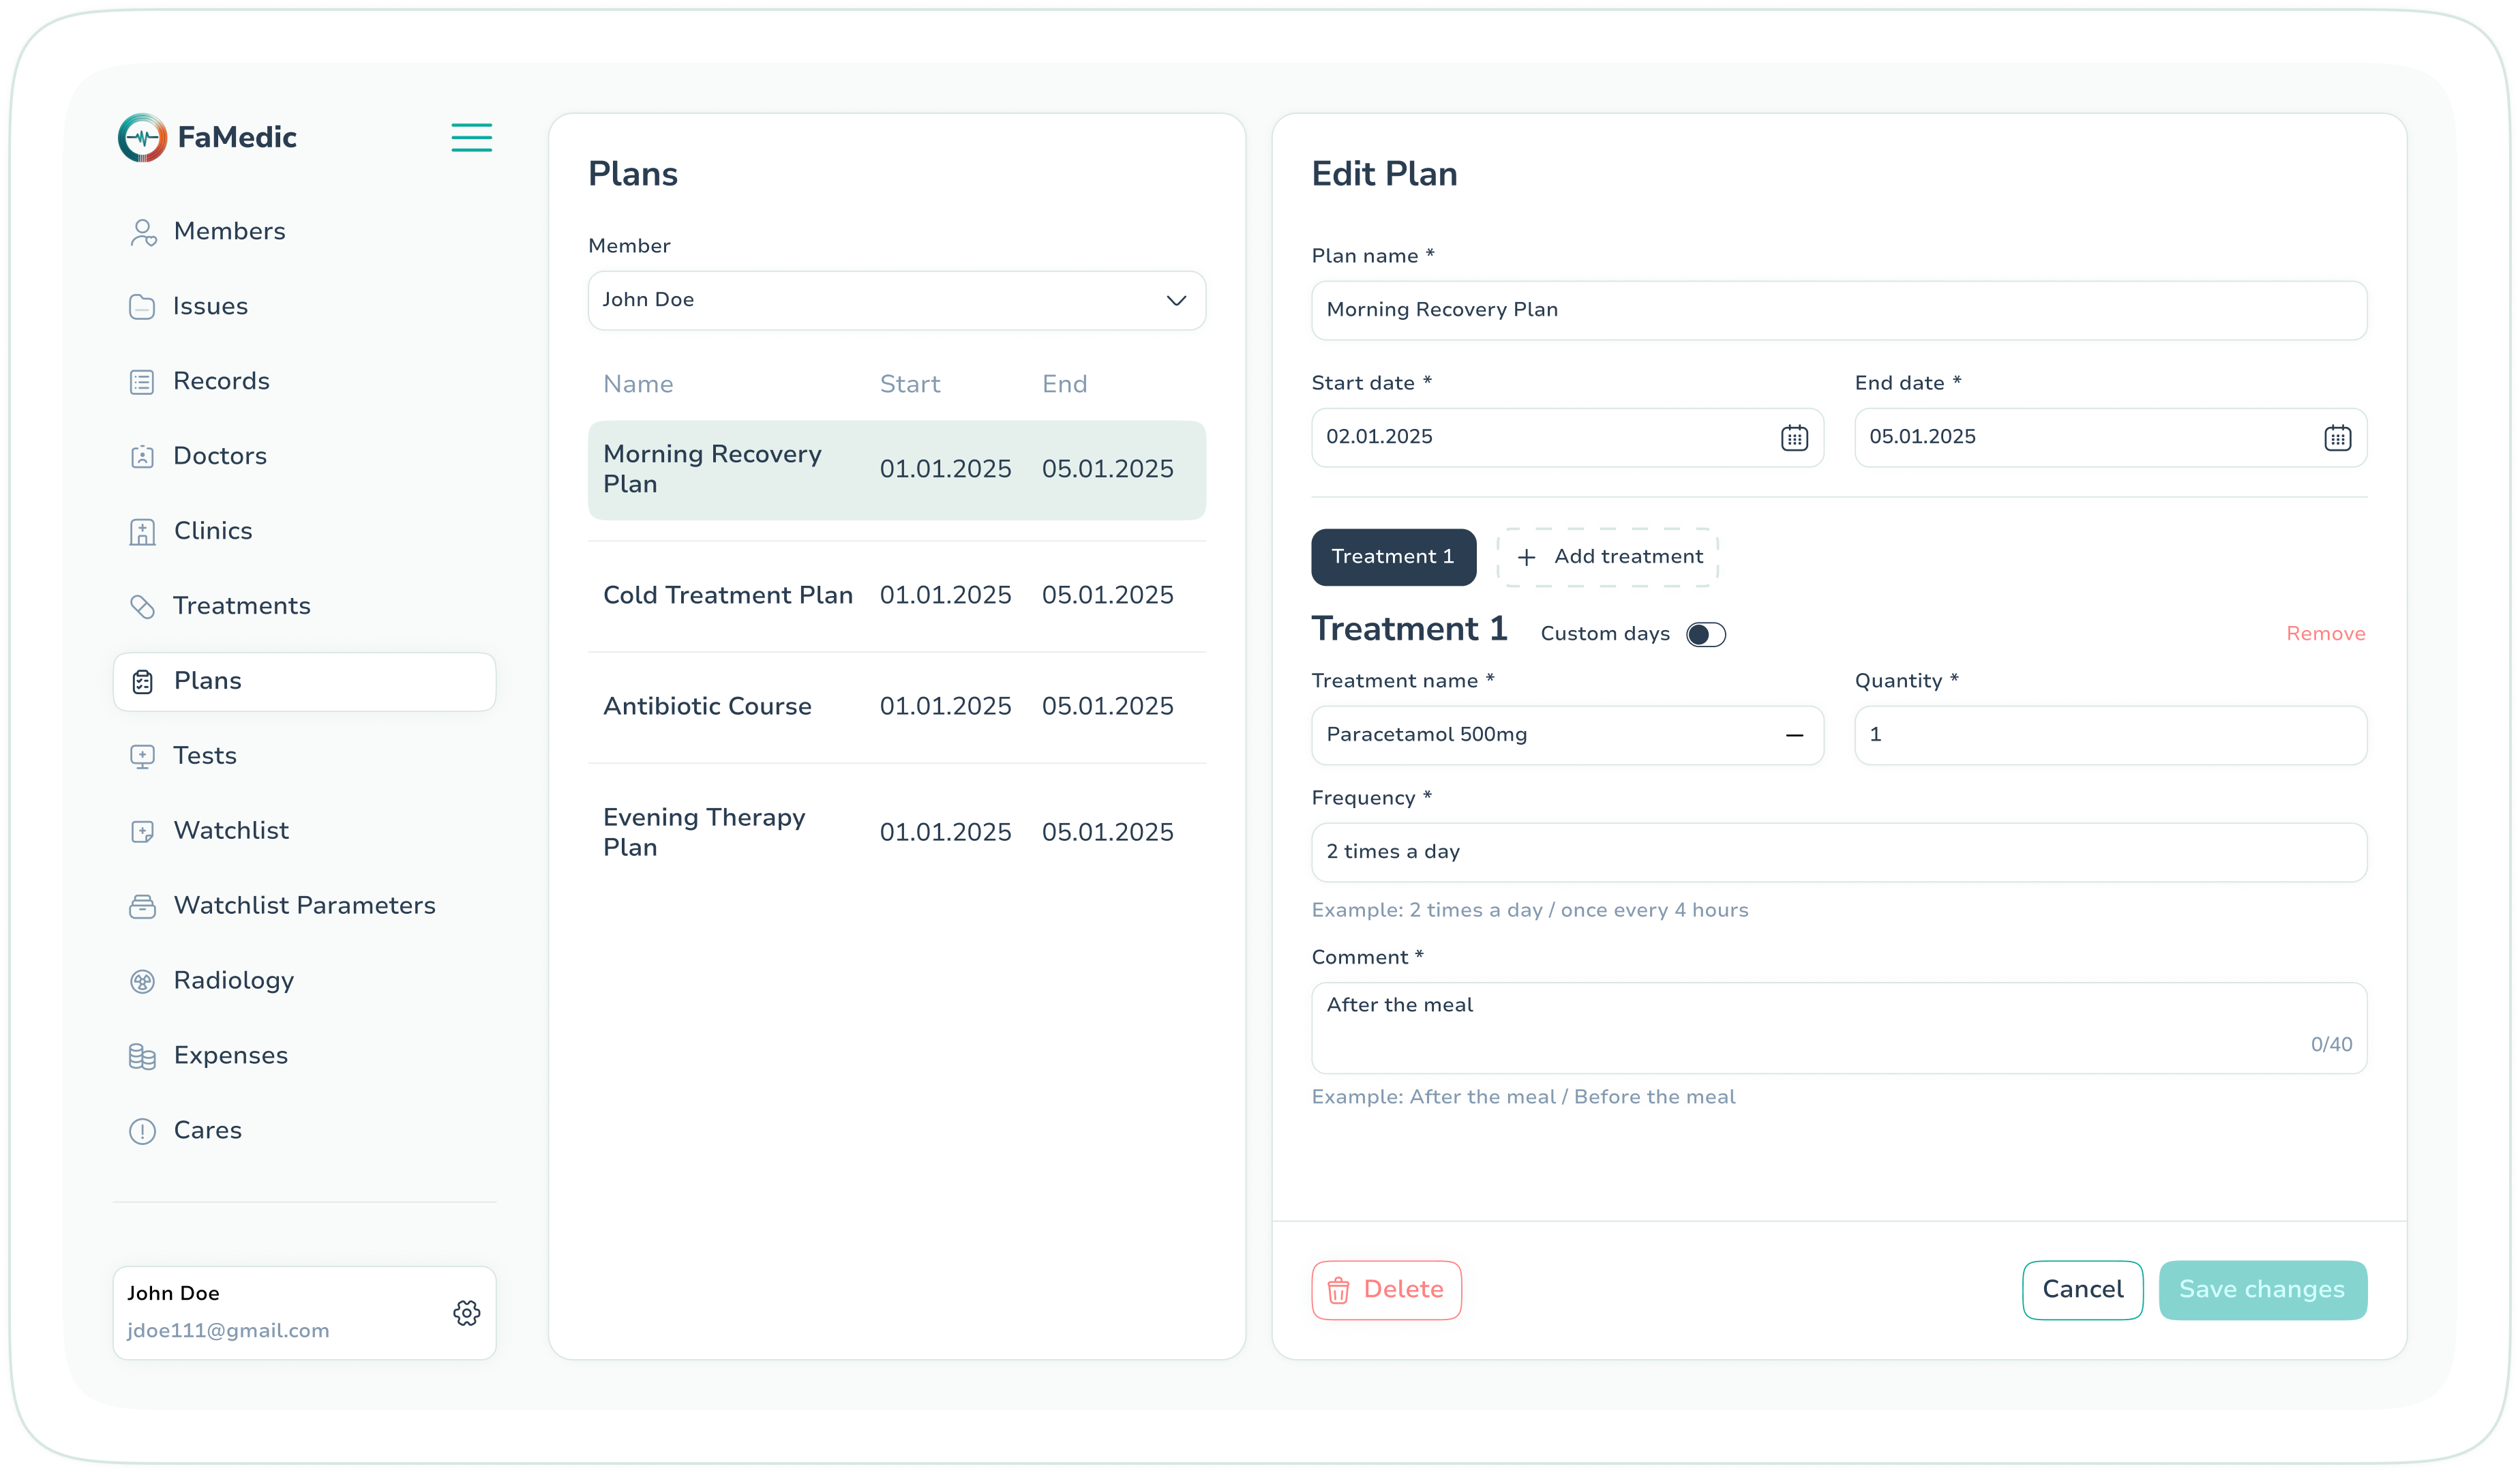Click the Members person icon
The image size is (2520, 1473).
tap(143, 232)
